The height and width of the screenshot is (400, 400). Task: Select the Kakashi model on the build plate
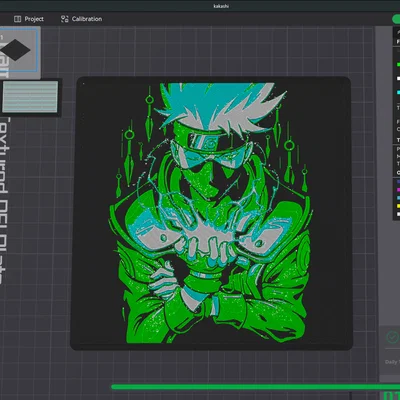click(x=211, y=213)
